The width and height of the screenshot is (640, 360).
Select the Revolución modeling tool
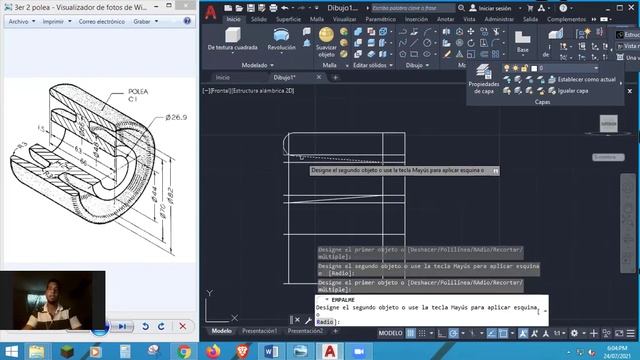point(281,39)
